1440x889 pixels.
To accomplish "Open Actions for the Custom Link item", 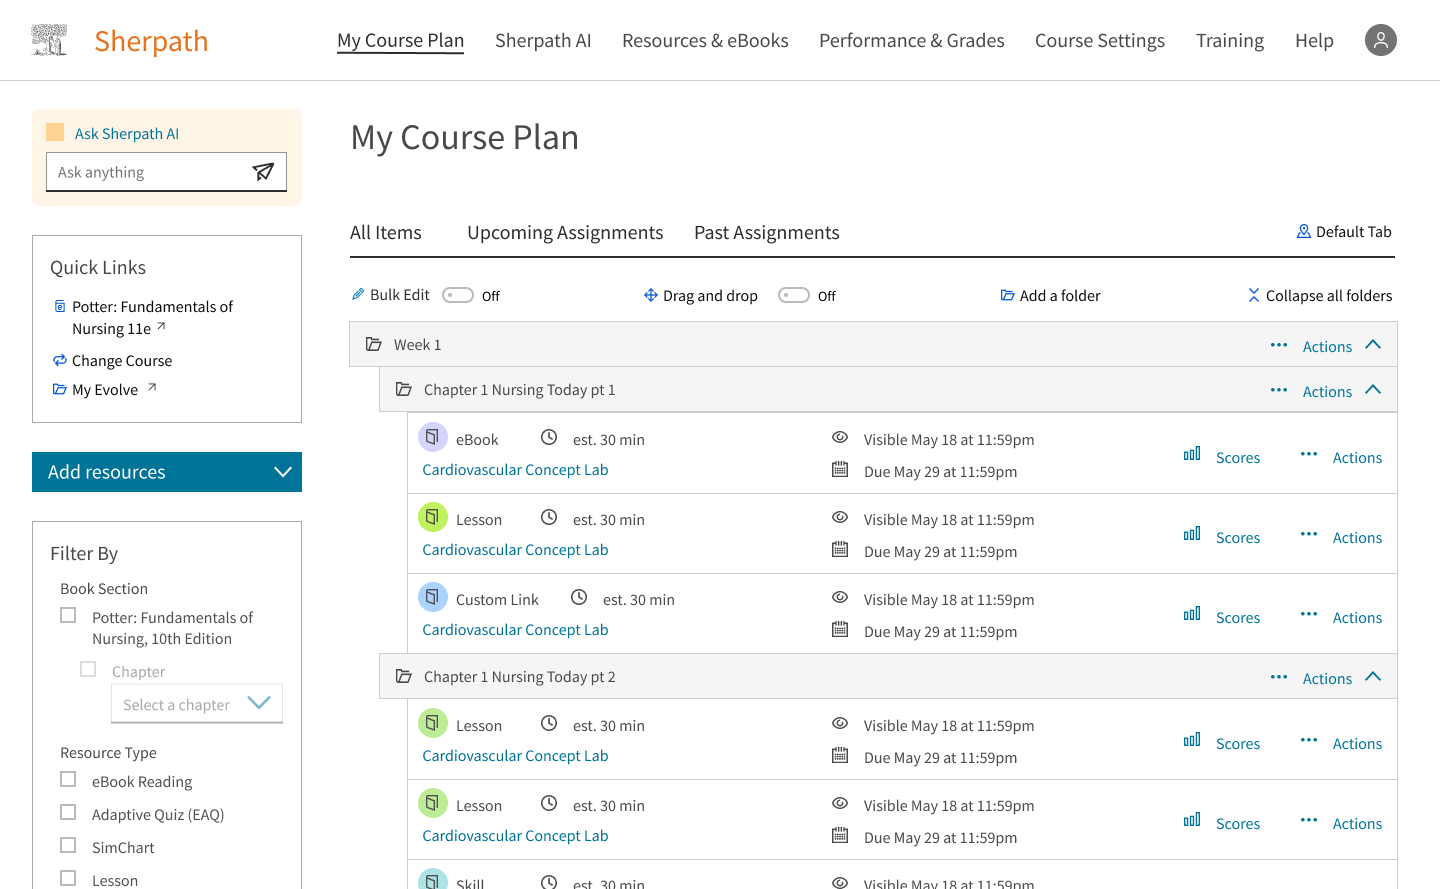I will (x=1357, y=617).
